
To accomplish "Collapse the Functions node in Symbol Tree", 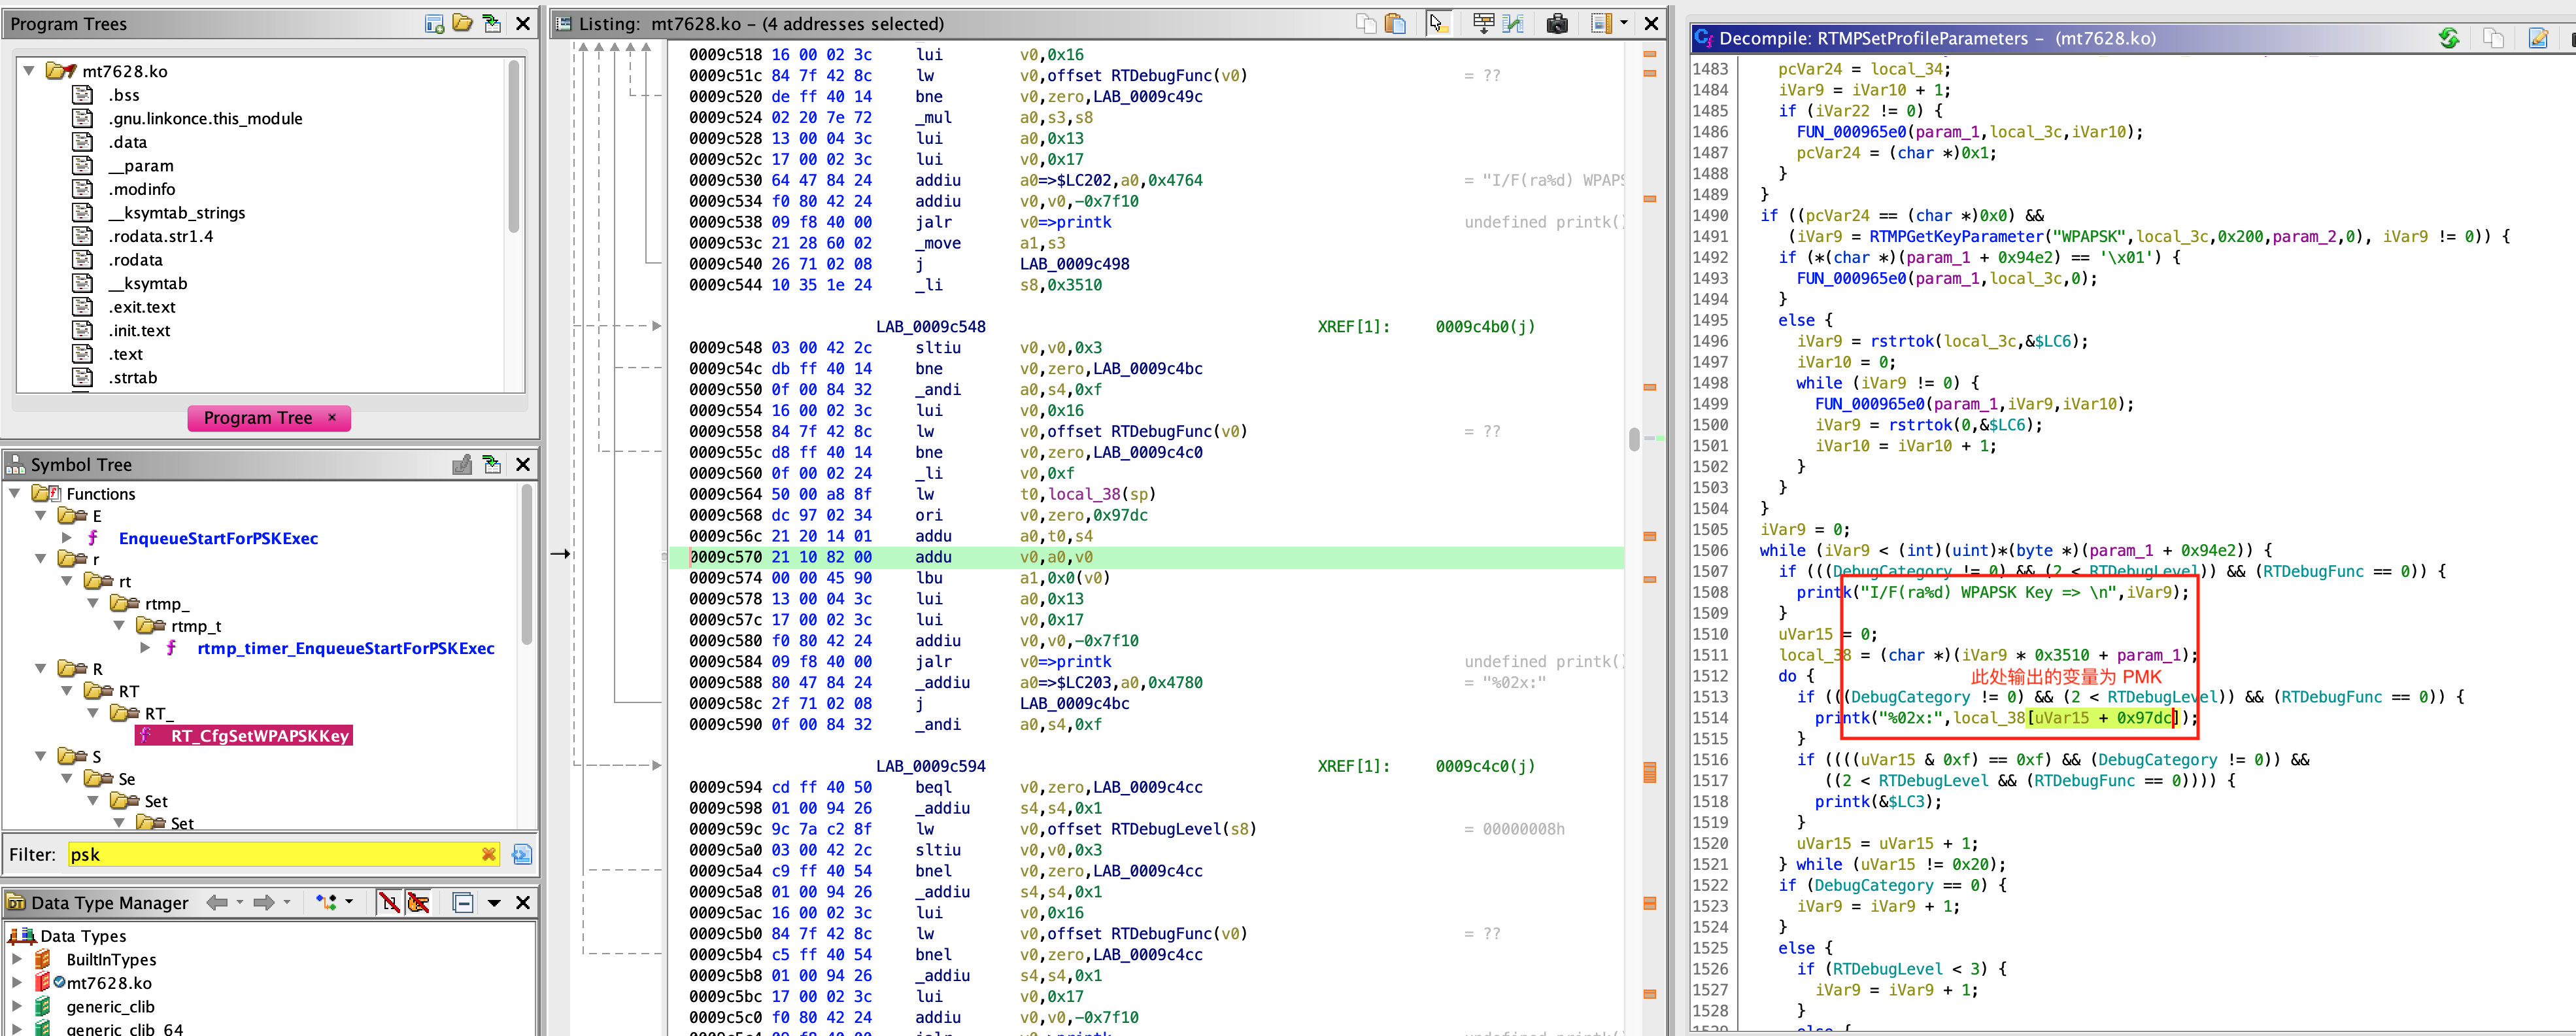I will pos(15,493).
